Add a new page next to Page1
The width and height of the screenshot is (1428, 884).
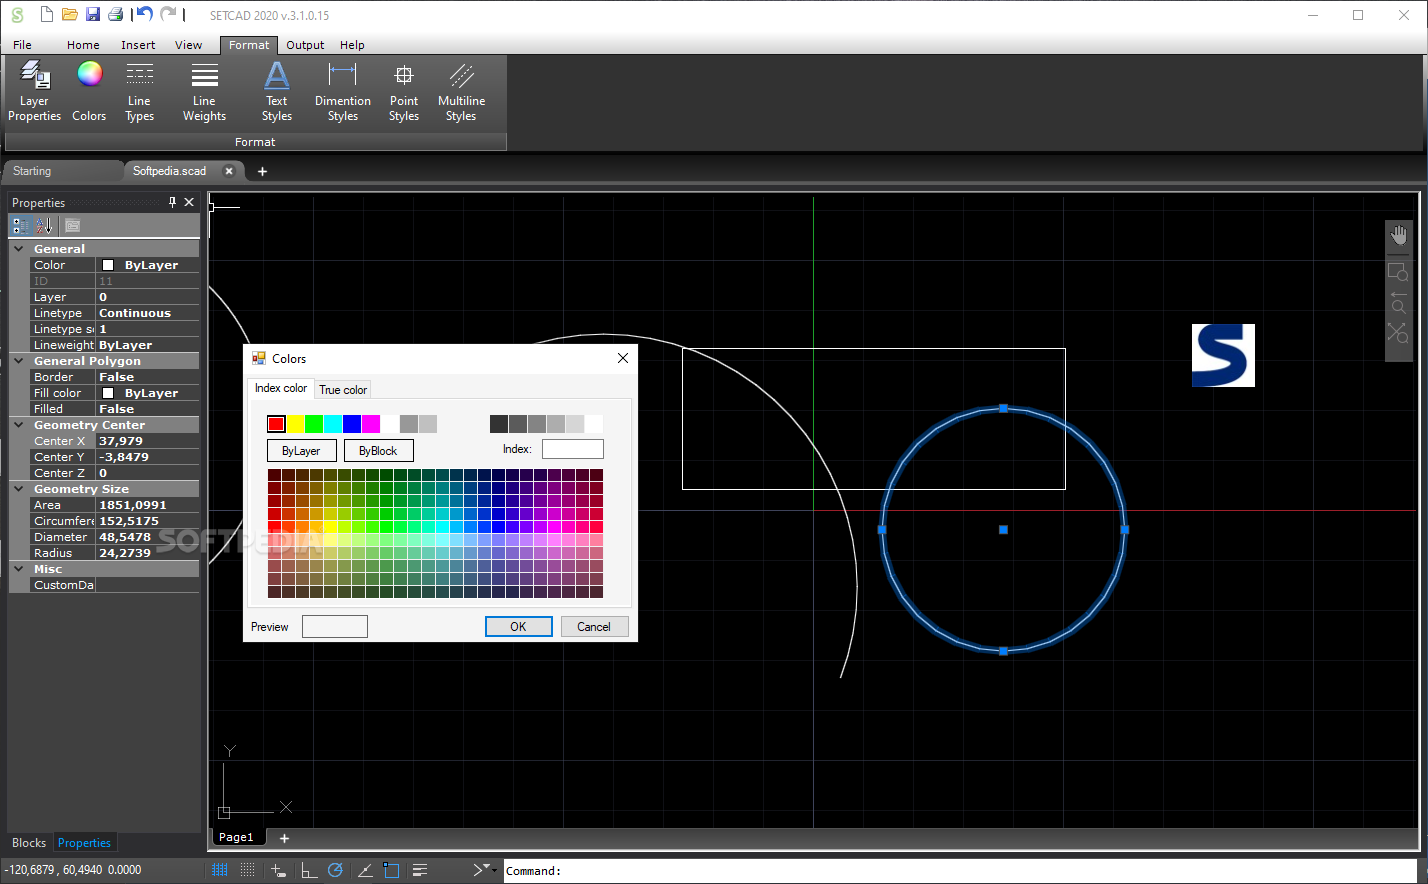click(x=284, y=838)
